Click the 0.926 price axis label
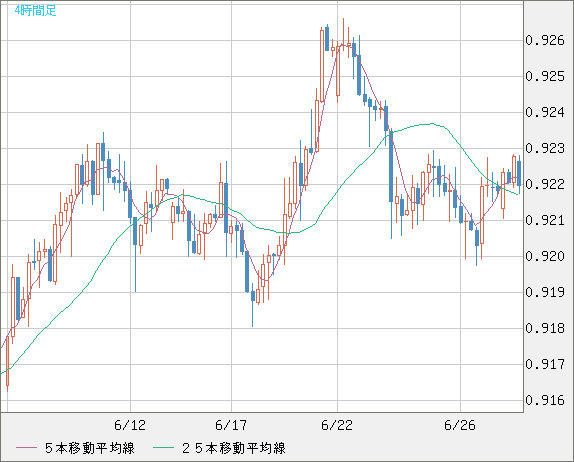 [x=545, y=40]
